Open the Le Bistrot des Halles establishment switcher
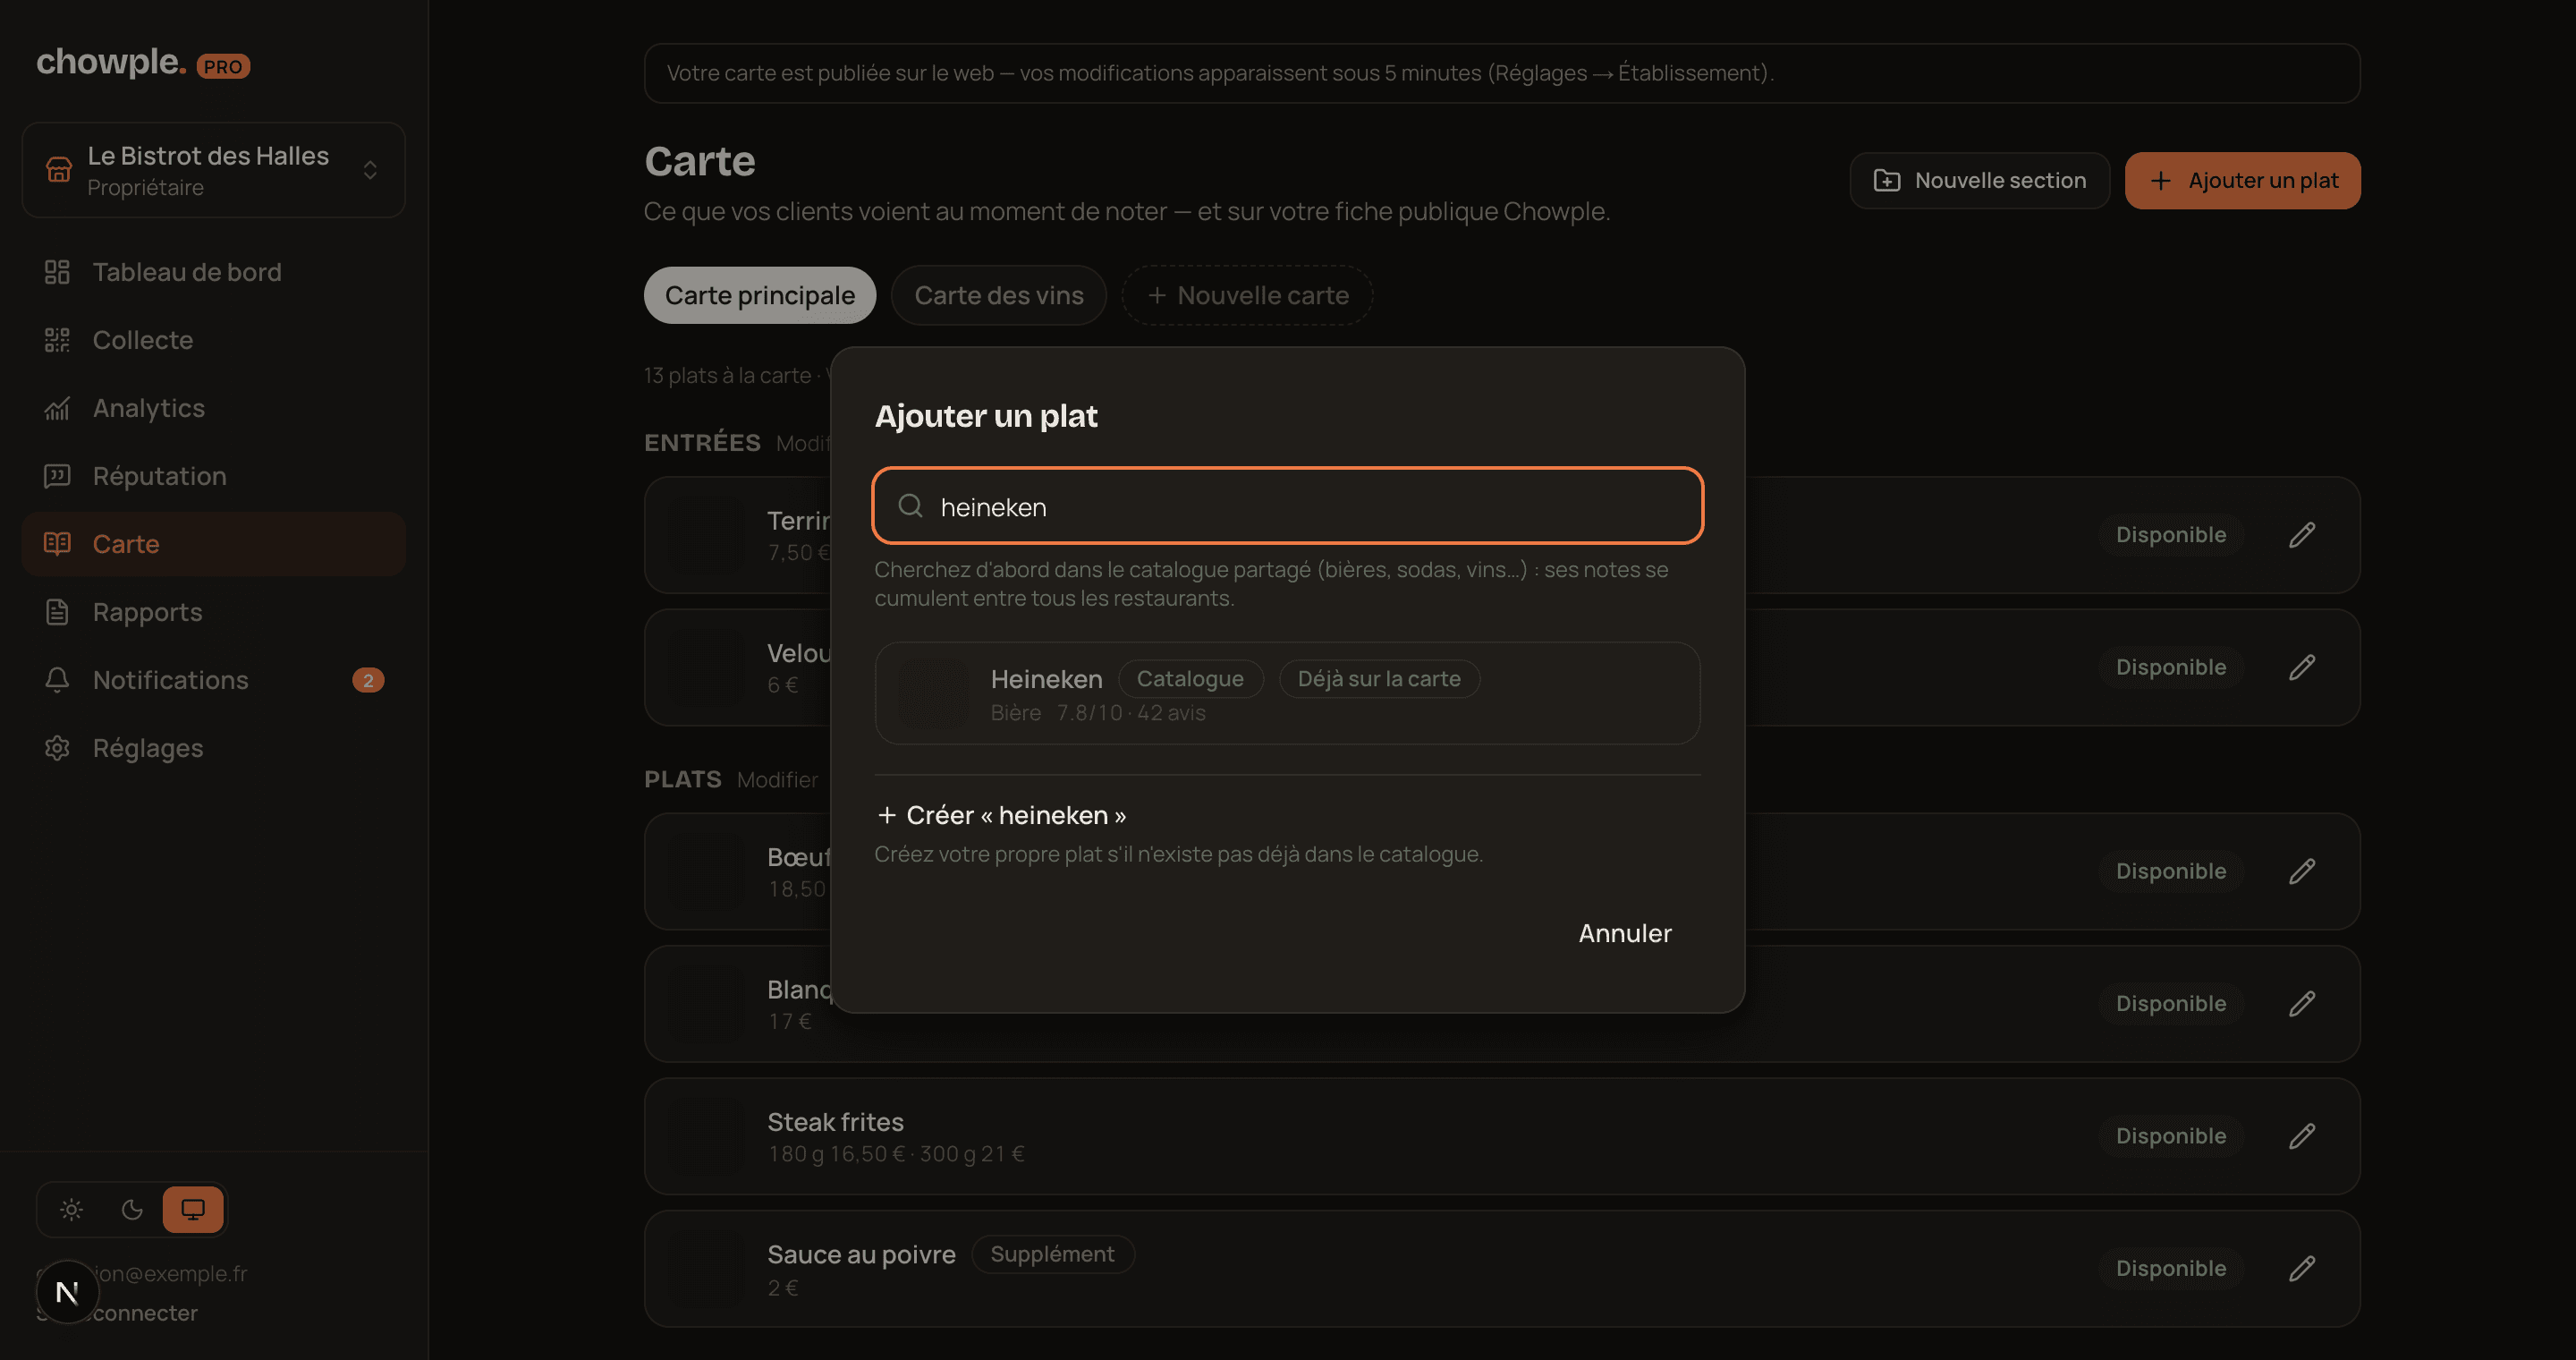The width and height of the screenshot is (2576, 1360). [213, 170]
